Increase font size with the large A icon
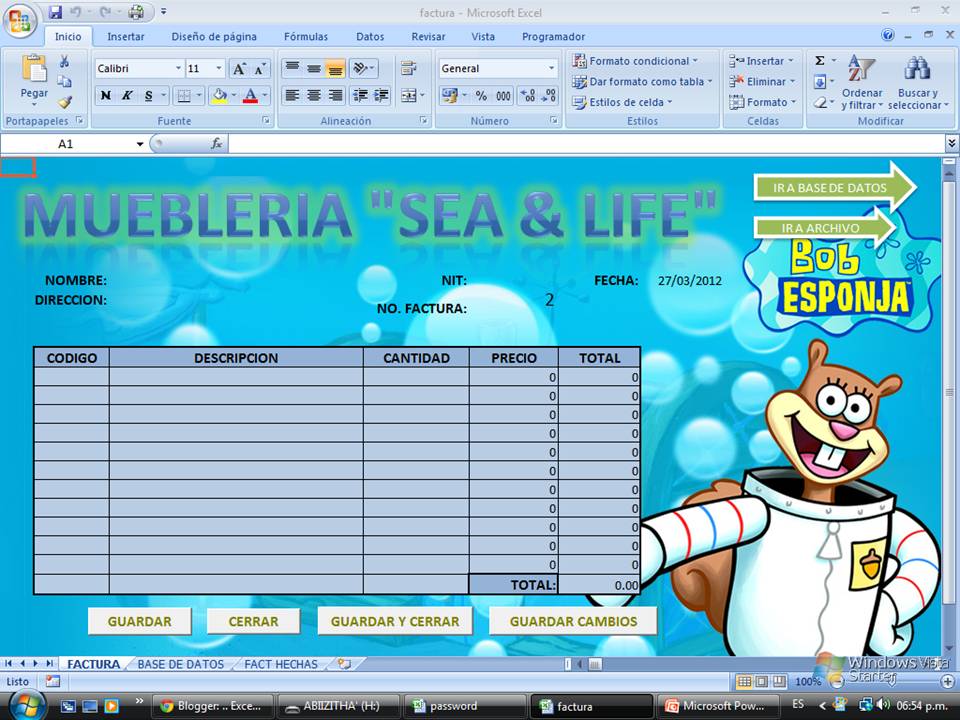960x720 pixels. 239,69
